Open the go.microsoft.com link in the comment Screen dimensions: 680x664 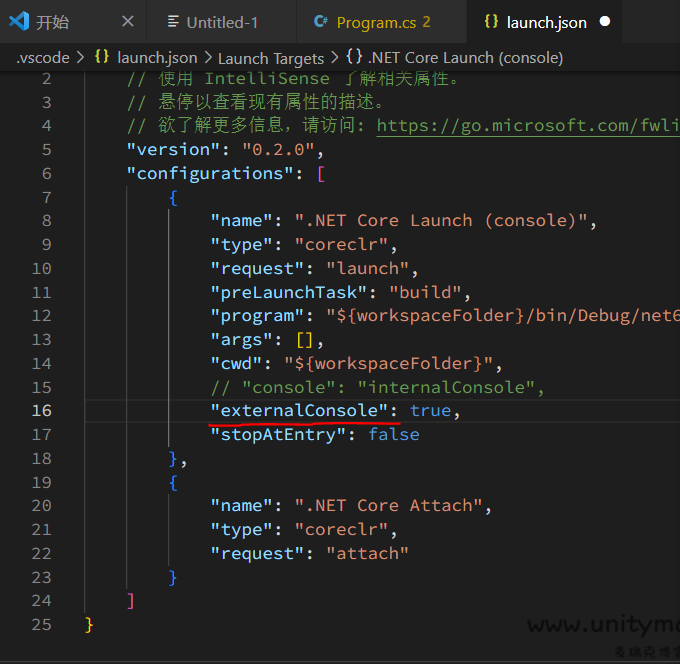click(x=528, y=126)
